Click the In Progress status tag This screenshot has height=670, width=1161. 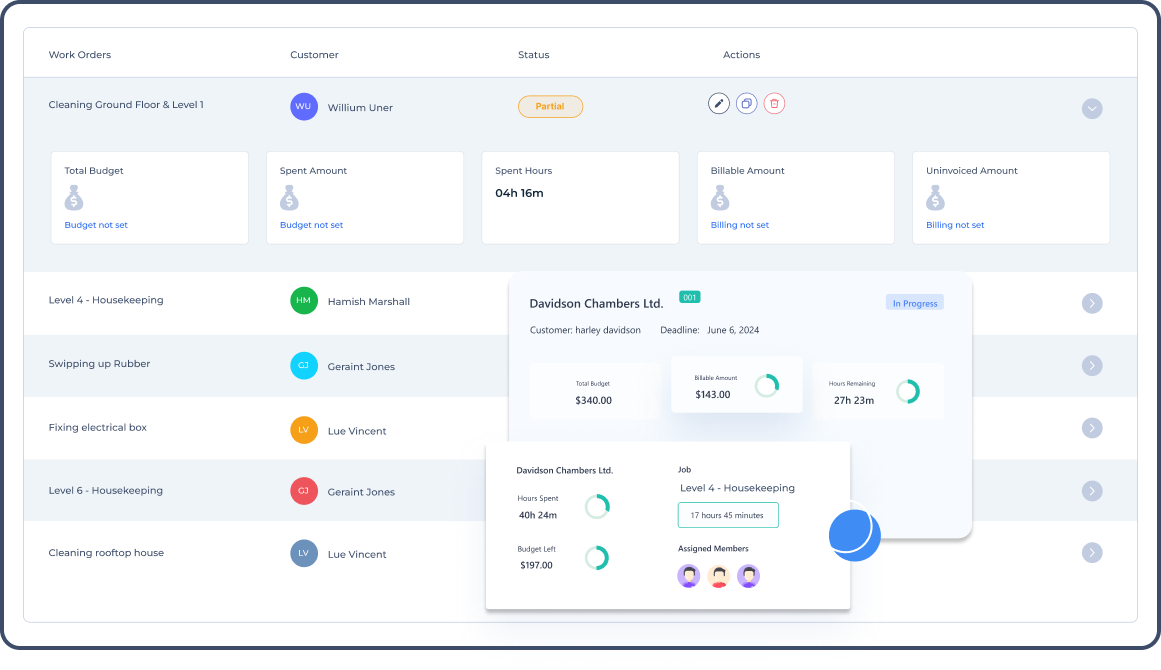click(914, 303)
